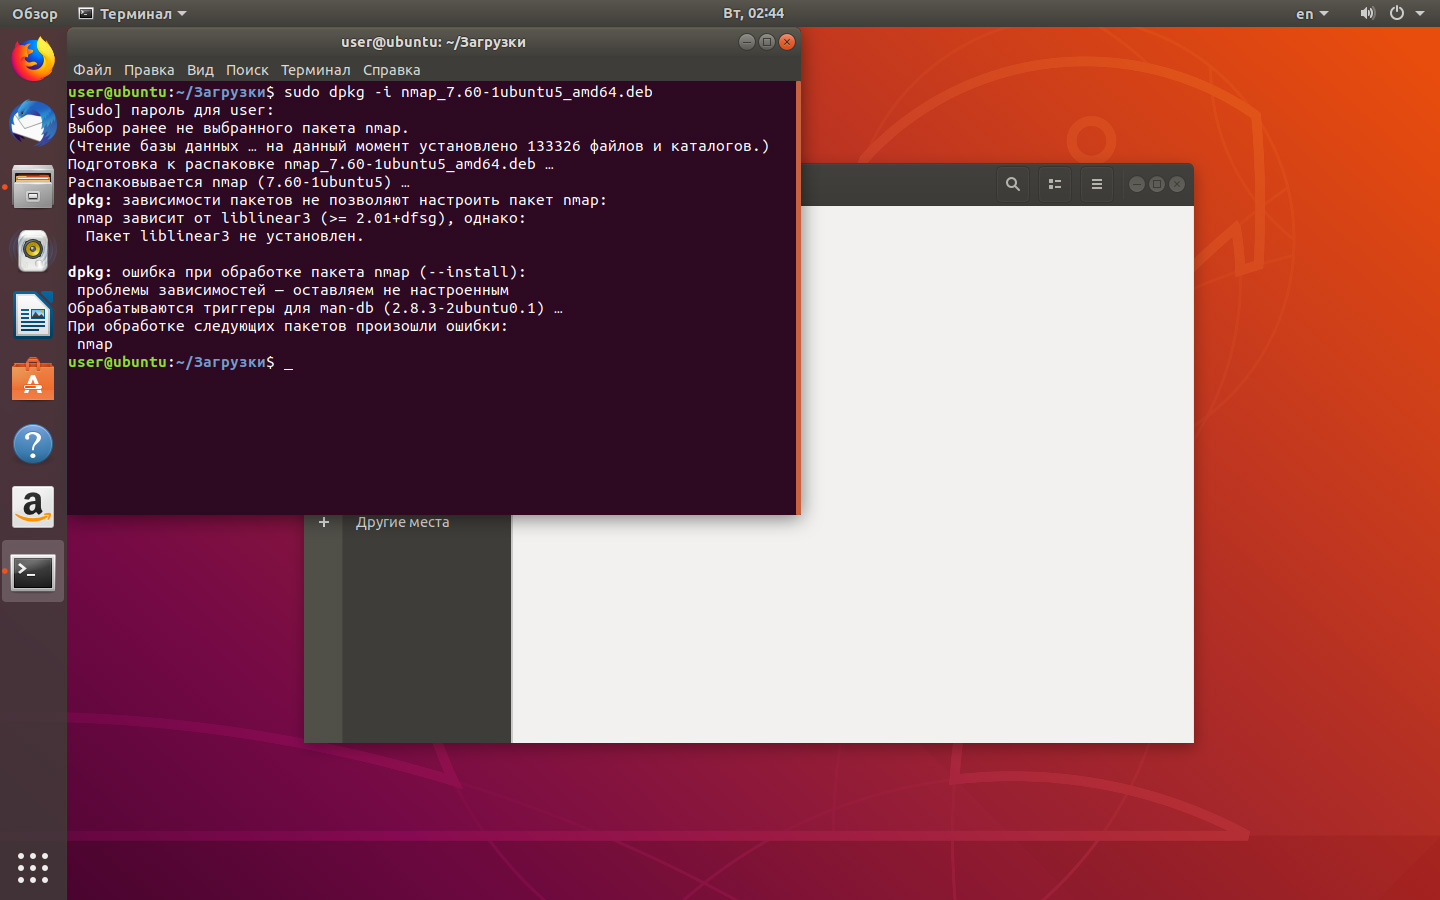Click the line 'Пакет liblinear3 не установлен.'
The height and width of the screenshot is (900, 1440).
tap(225, 236)
